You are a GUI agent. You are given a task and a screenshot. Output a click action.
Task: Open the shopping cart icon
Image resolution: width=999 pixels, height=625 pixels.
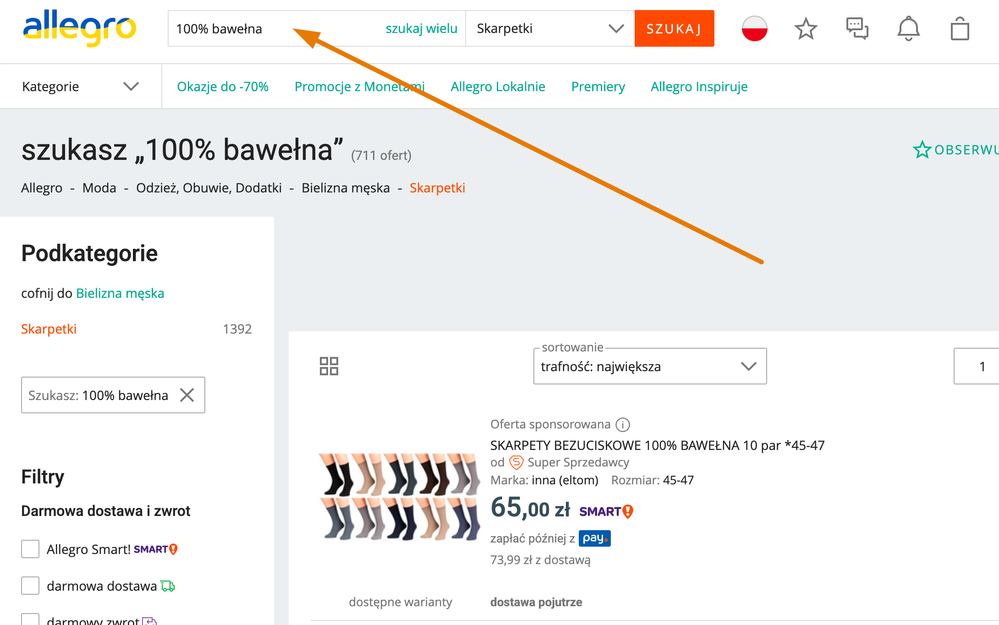tap(959, 29)
